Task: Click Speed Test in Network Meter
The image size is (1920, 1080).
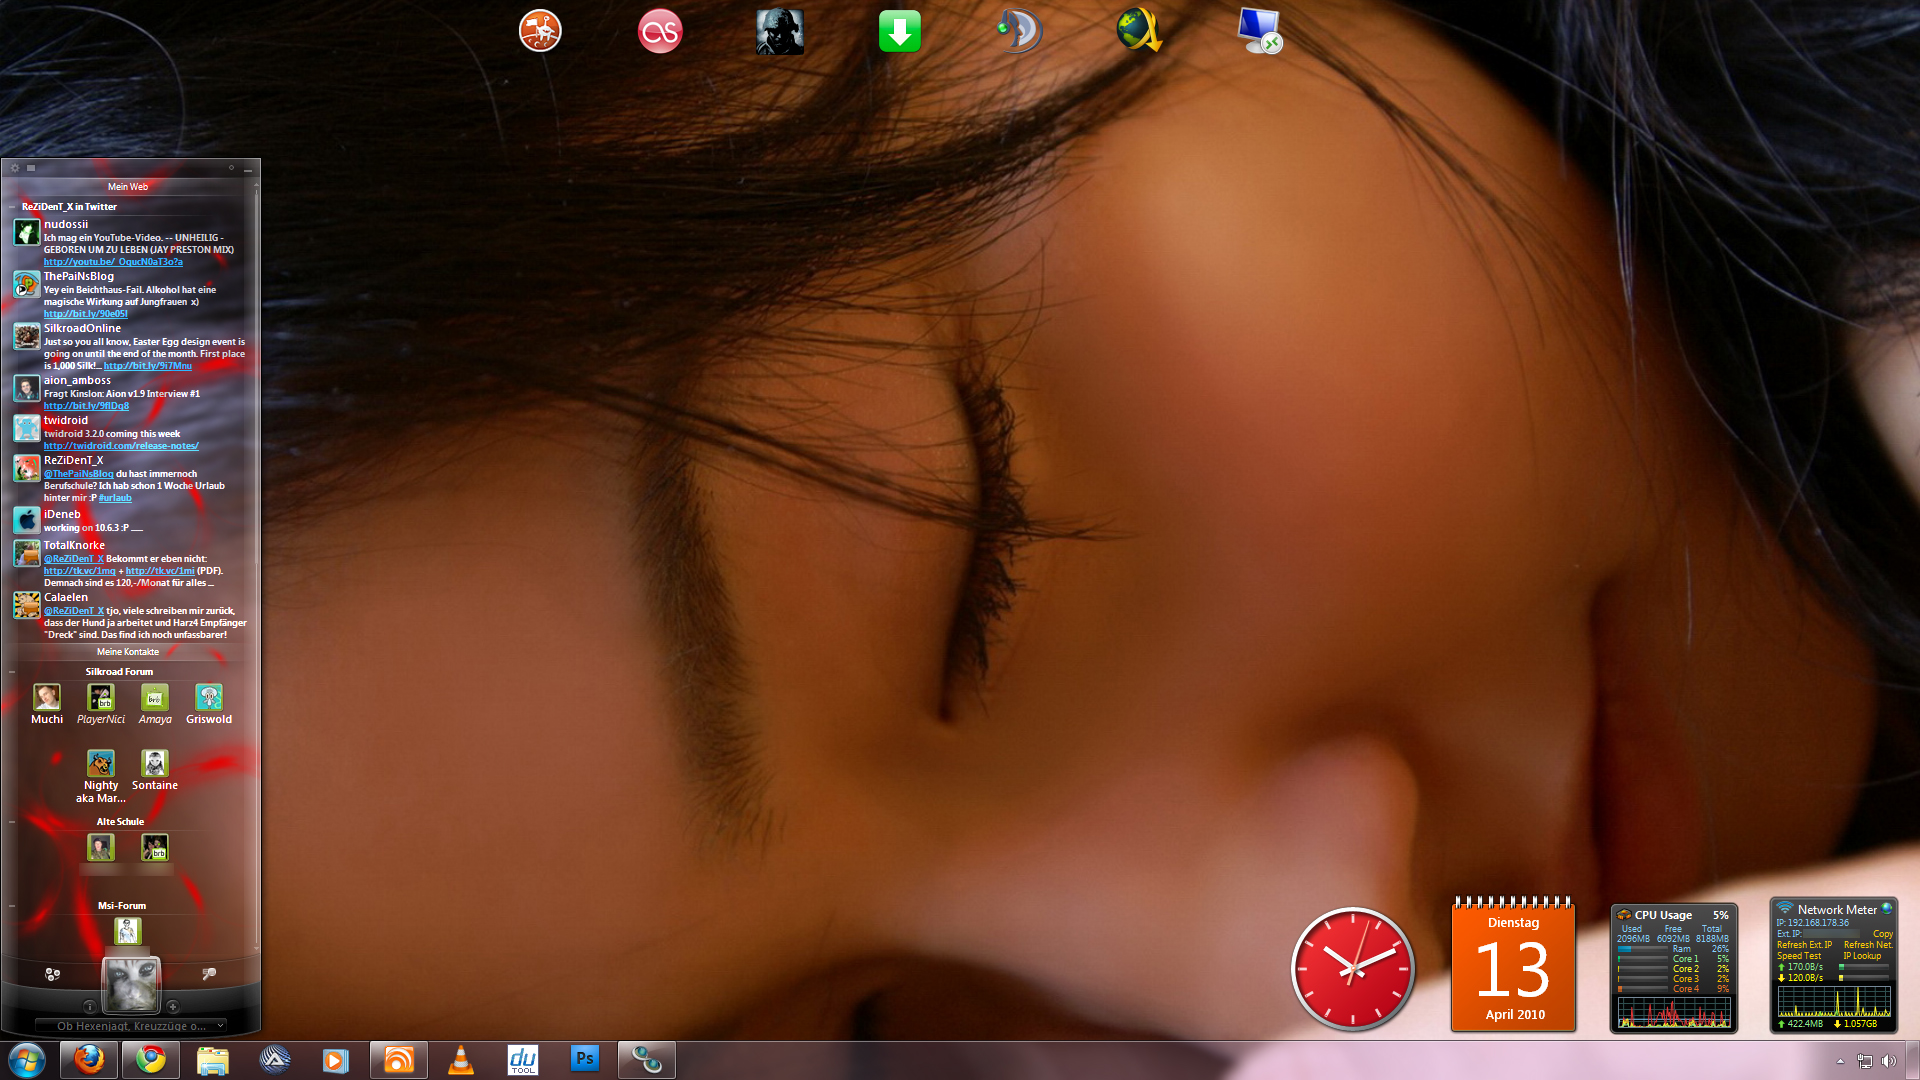Action: (x=1798, y=956)
